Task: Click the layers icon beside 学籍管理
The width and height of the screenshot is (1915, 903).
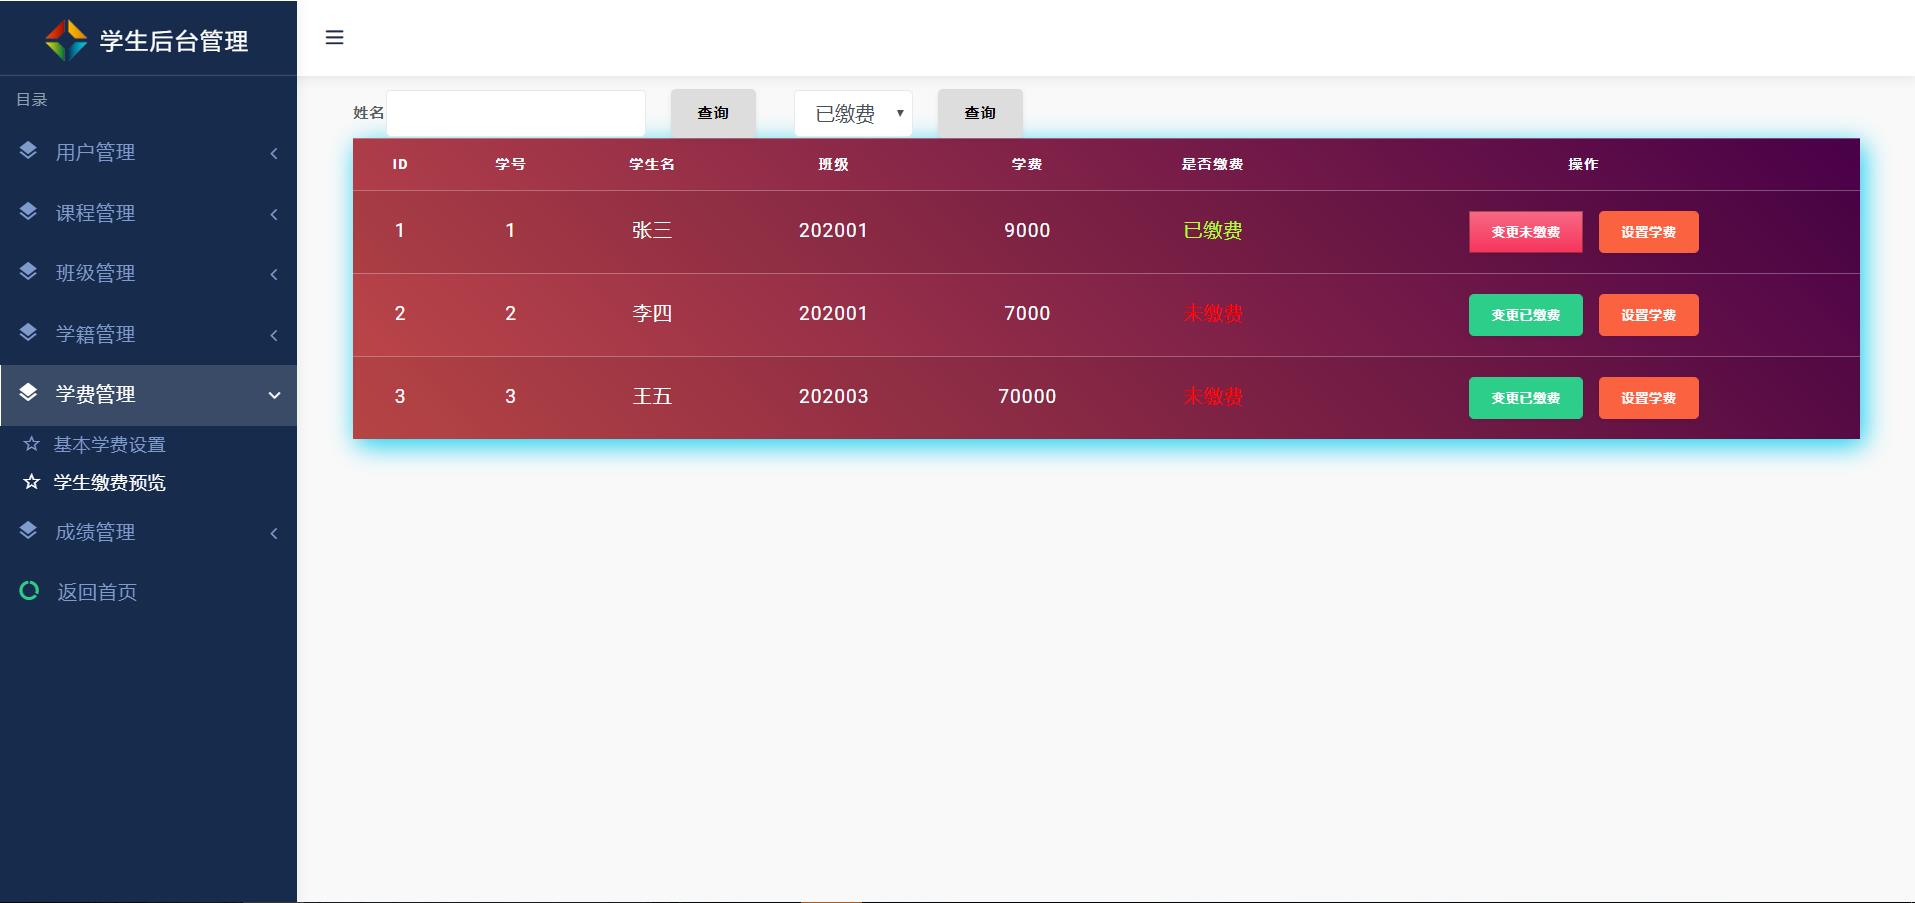Action: 28,333
